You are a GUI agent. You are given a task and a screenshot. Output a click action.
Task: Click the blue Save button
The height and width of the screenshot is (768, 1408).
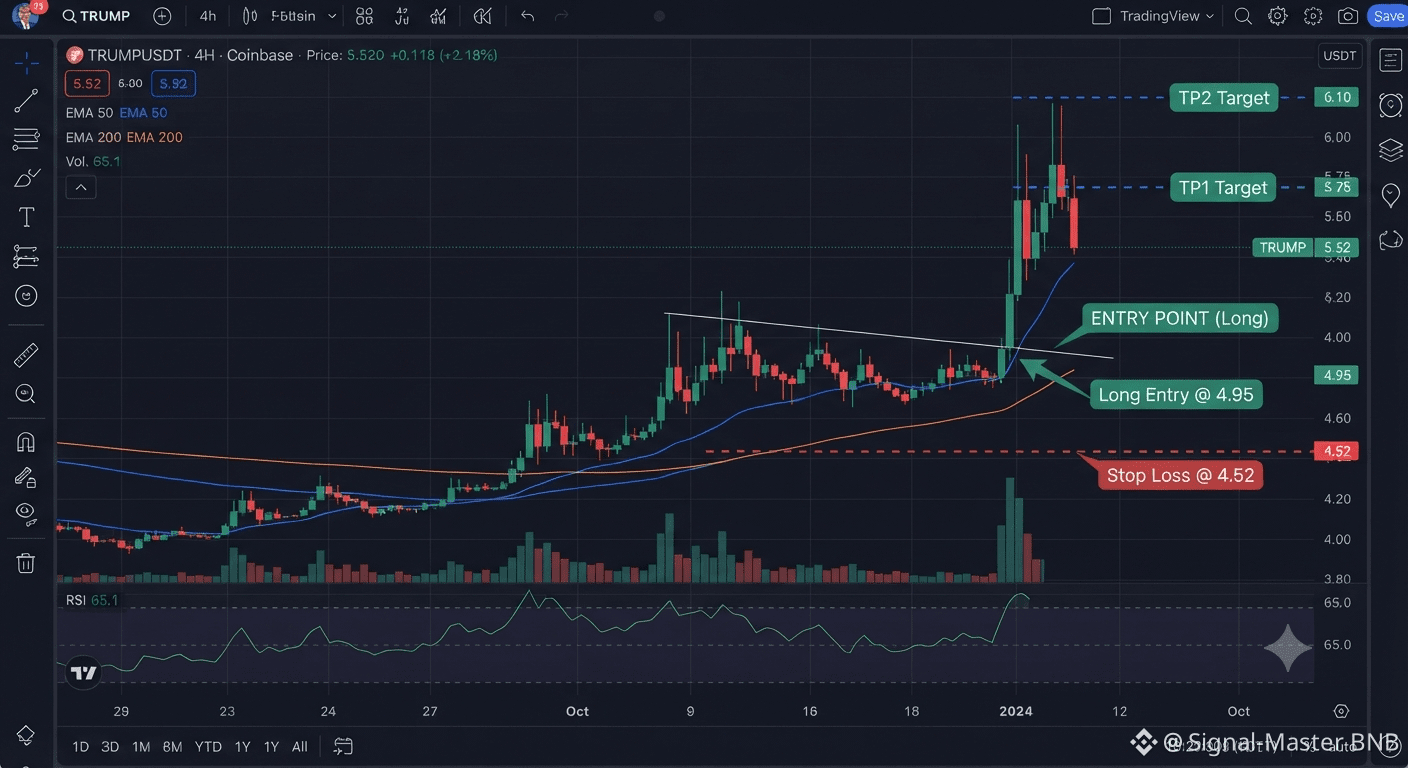pos(1388,16)
